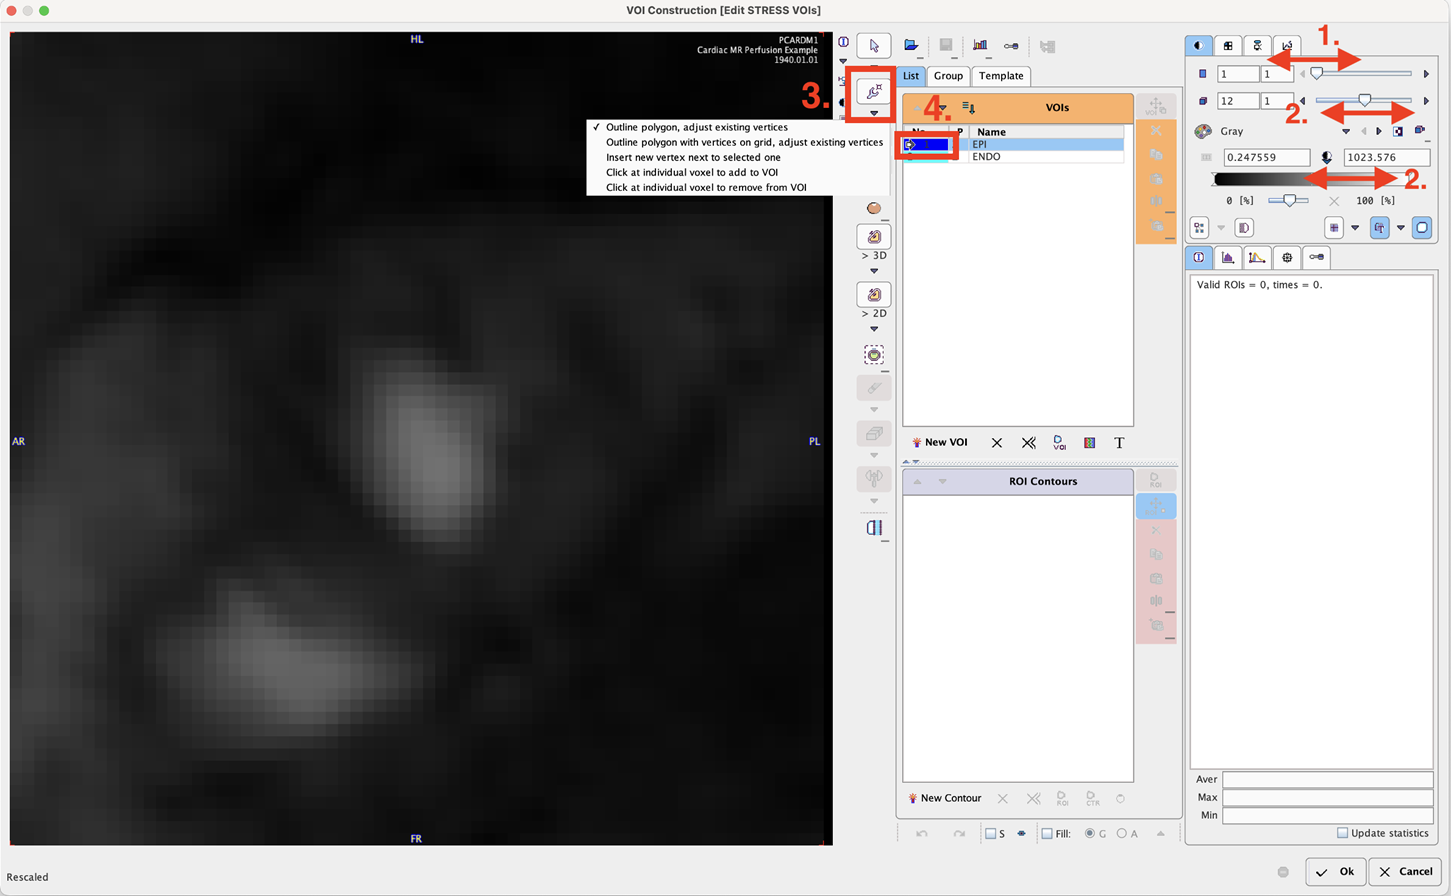Choose Click at individual voxel to add to VOI
The height and width of the screenshot is (896, 1451).
692,172
